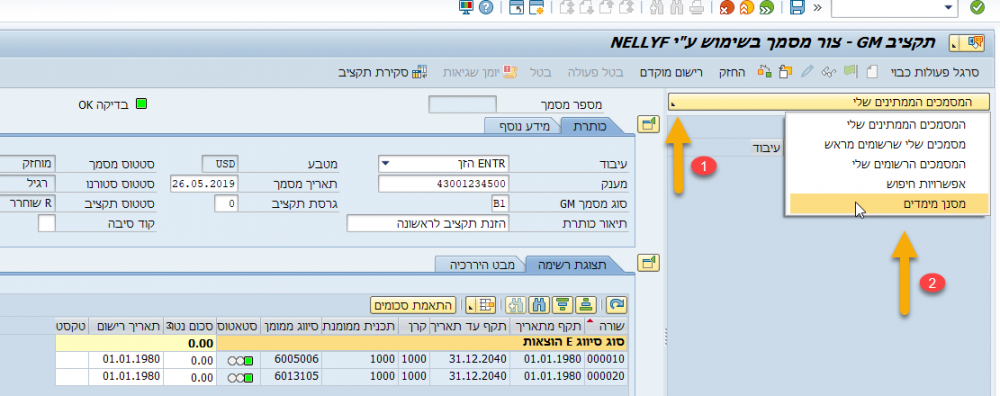The width and height of the screenshot is (1000, 396).
Task: Click the Save floppy disk icon
Action: 797,8
